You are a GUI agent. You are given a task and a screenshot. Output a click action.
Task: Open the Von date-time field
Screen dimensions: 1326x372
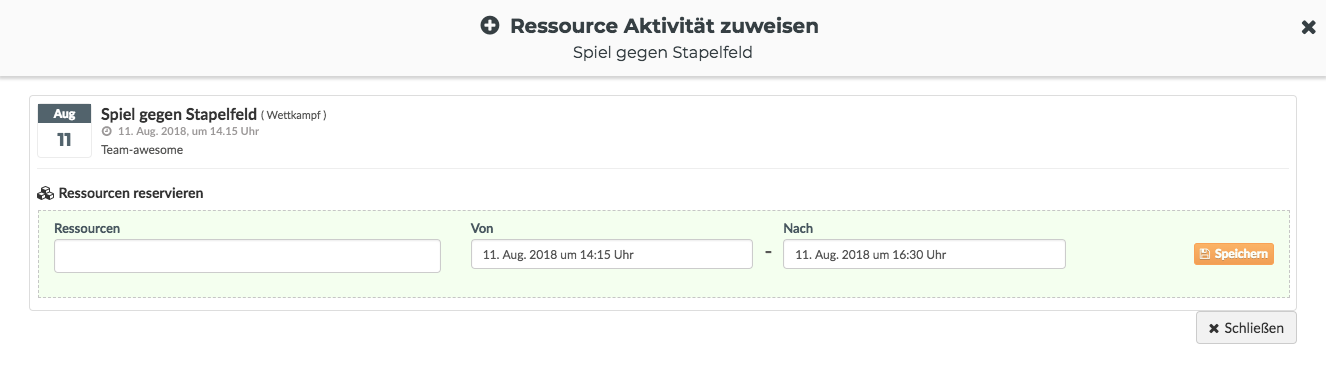612,254
